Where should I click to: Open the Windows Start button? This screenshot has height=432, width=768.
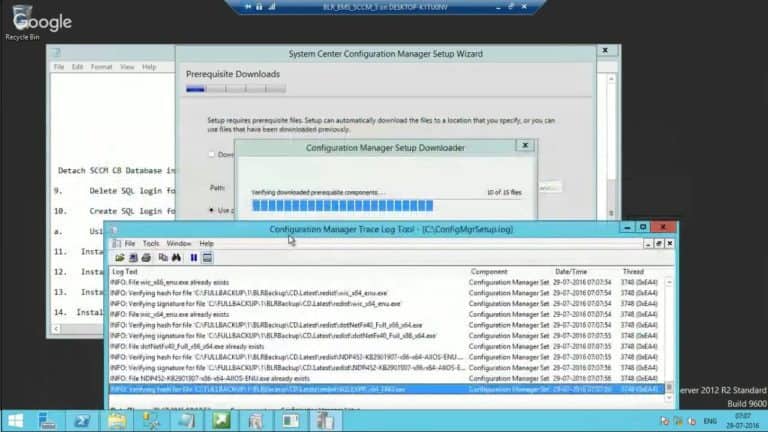[16, 421]
